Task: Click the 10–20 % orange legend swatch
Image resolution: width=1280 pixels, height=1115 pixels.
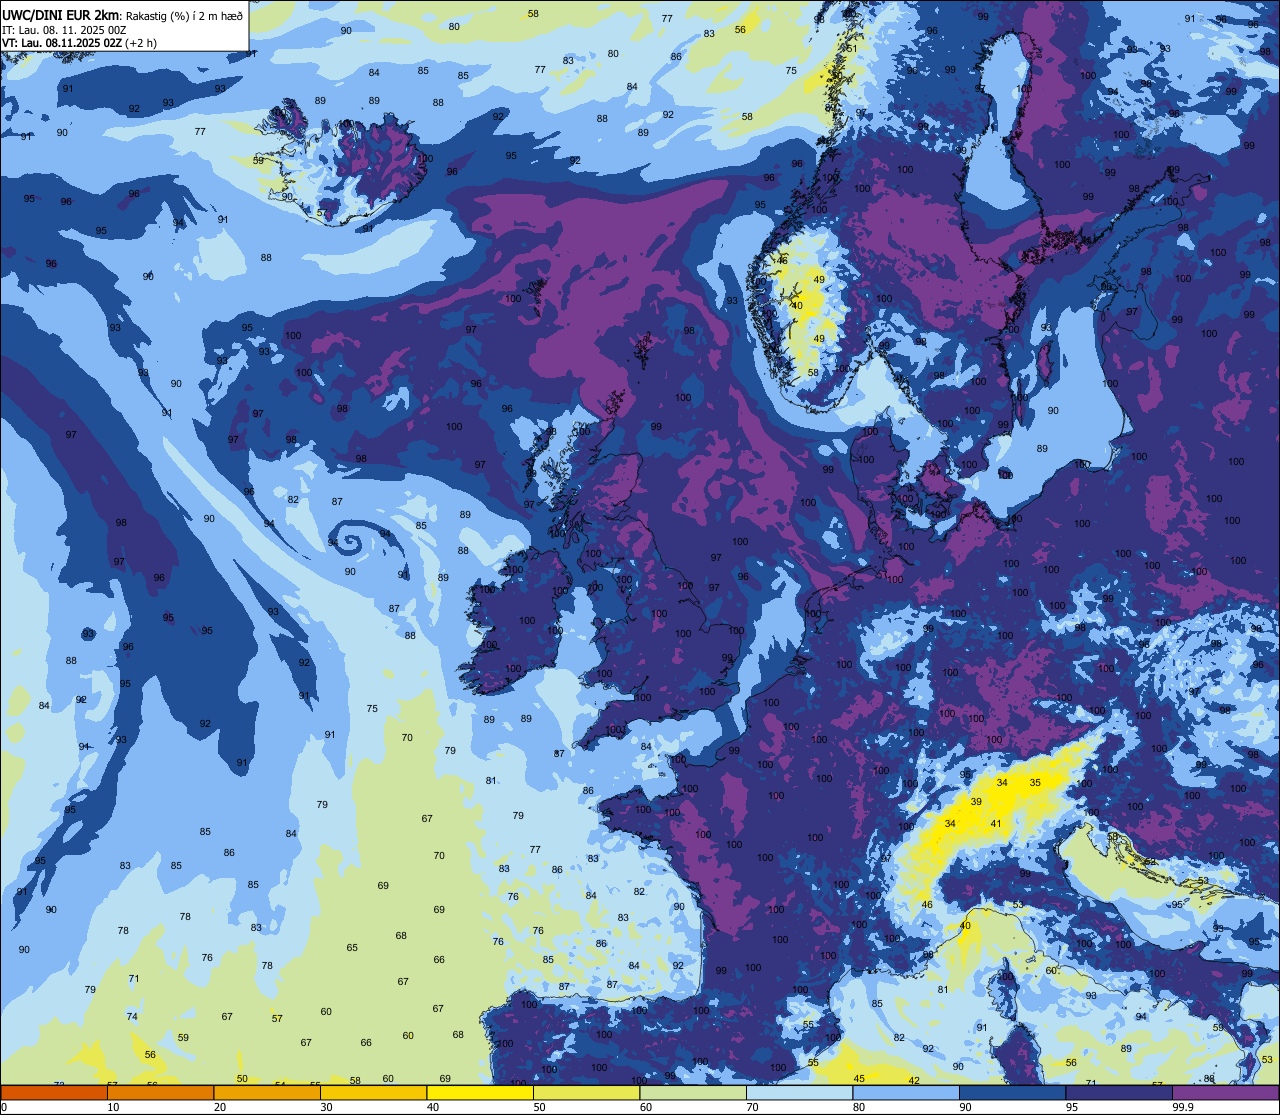Action: tap(160, 1092)
